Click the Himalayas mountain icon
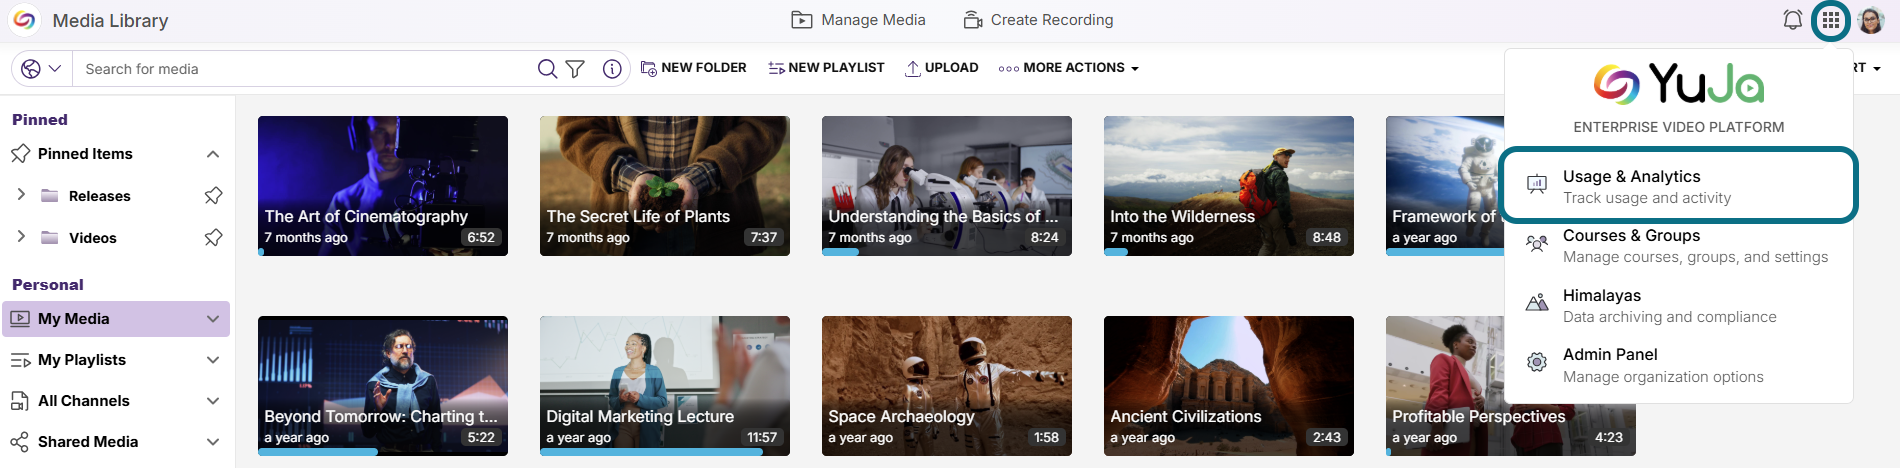Screen dimensions: 1900x468 [1537, 302]
